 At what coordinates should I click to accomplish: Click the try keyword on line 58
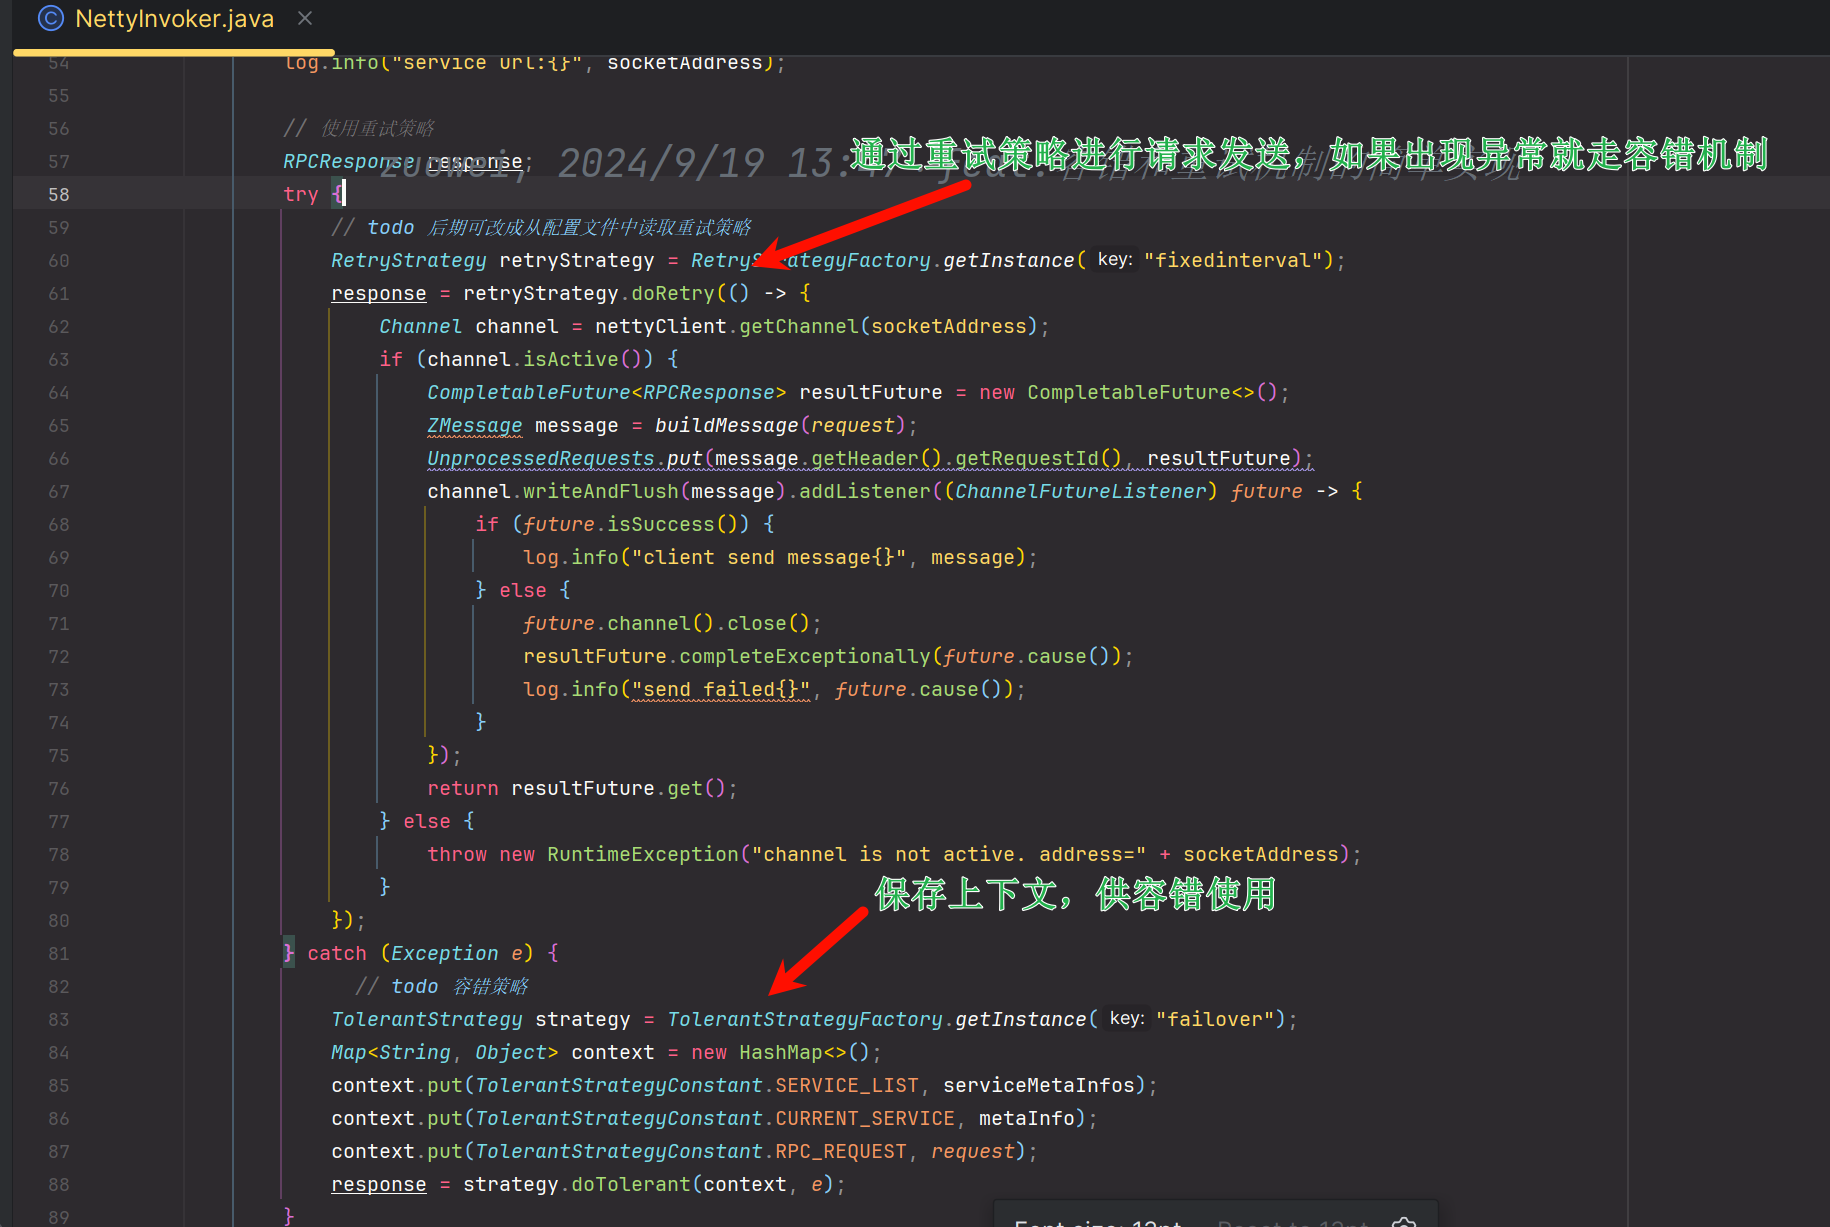tap(300, 194)
